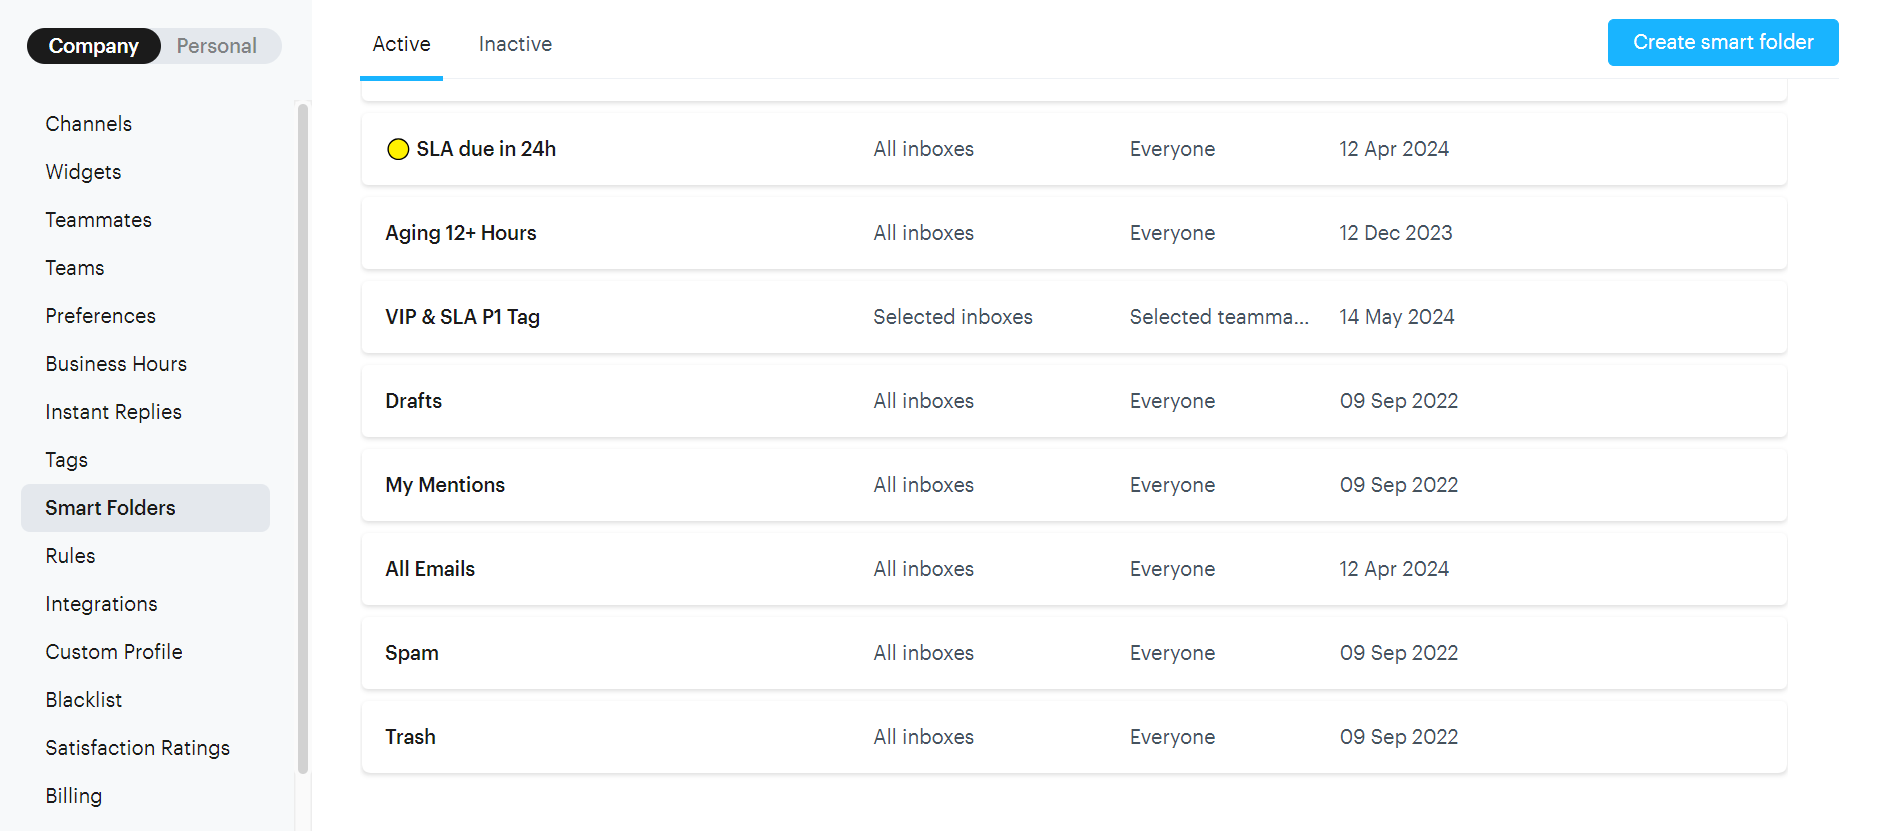Navigate to Rules in sidebar

coord(70,556)
